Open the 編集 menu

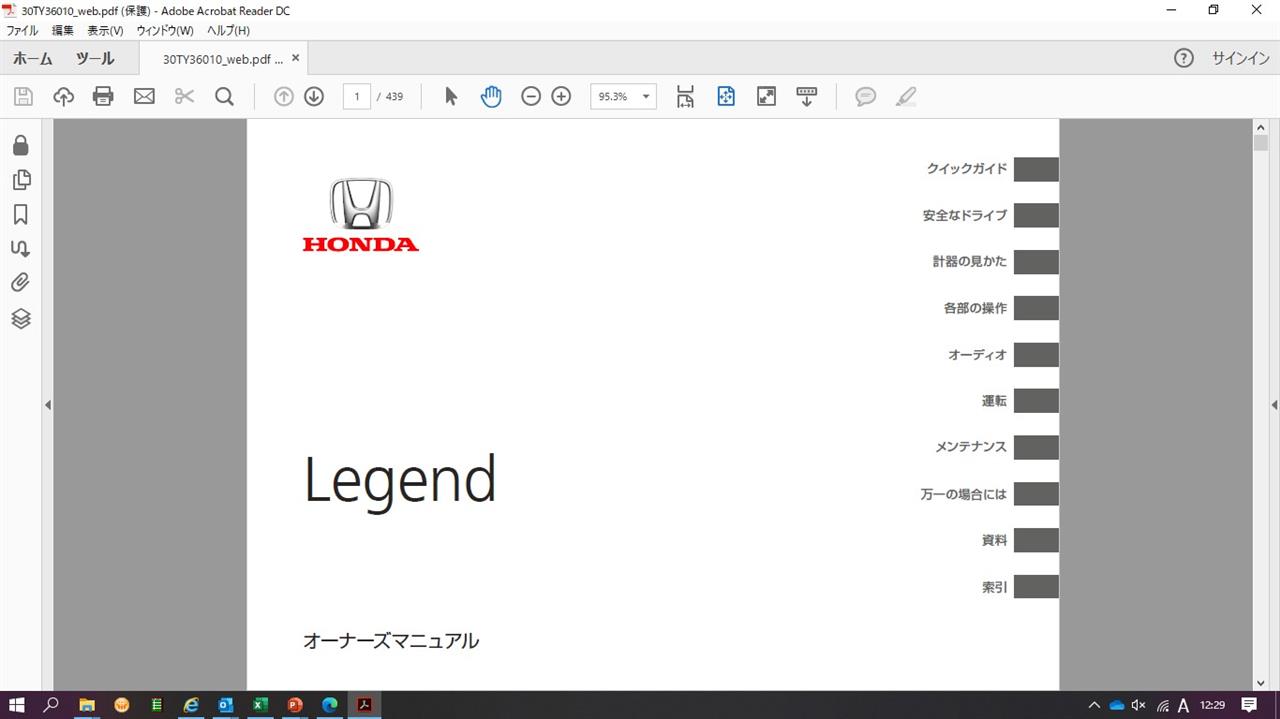click(x=63, y=31)
